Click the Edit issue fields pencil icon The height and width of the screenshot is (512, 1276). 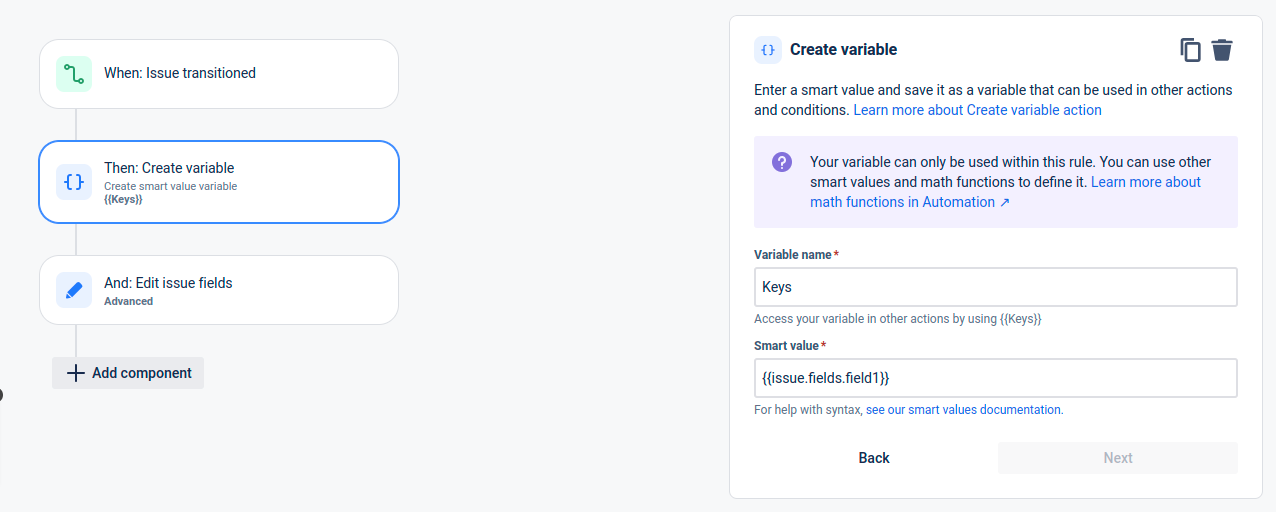74,290
